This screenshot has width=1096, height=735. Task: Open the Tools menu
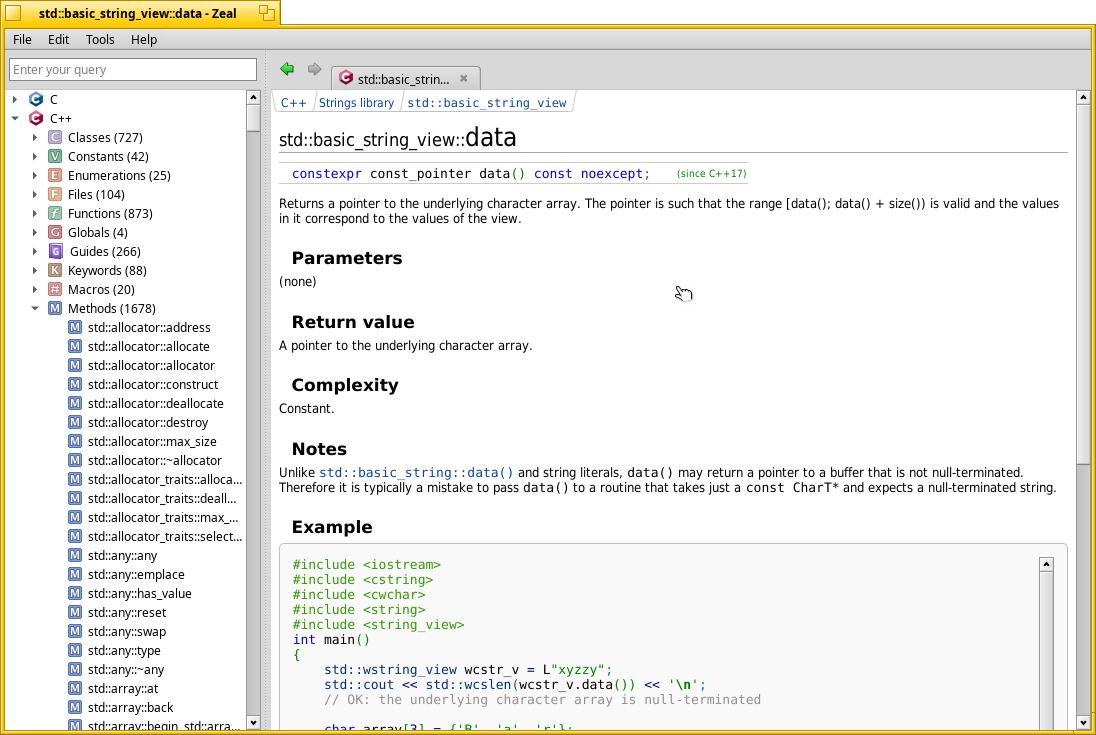click(100, 39)
